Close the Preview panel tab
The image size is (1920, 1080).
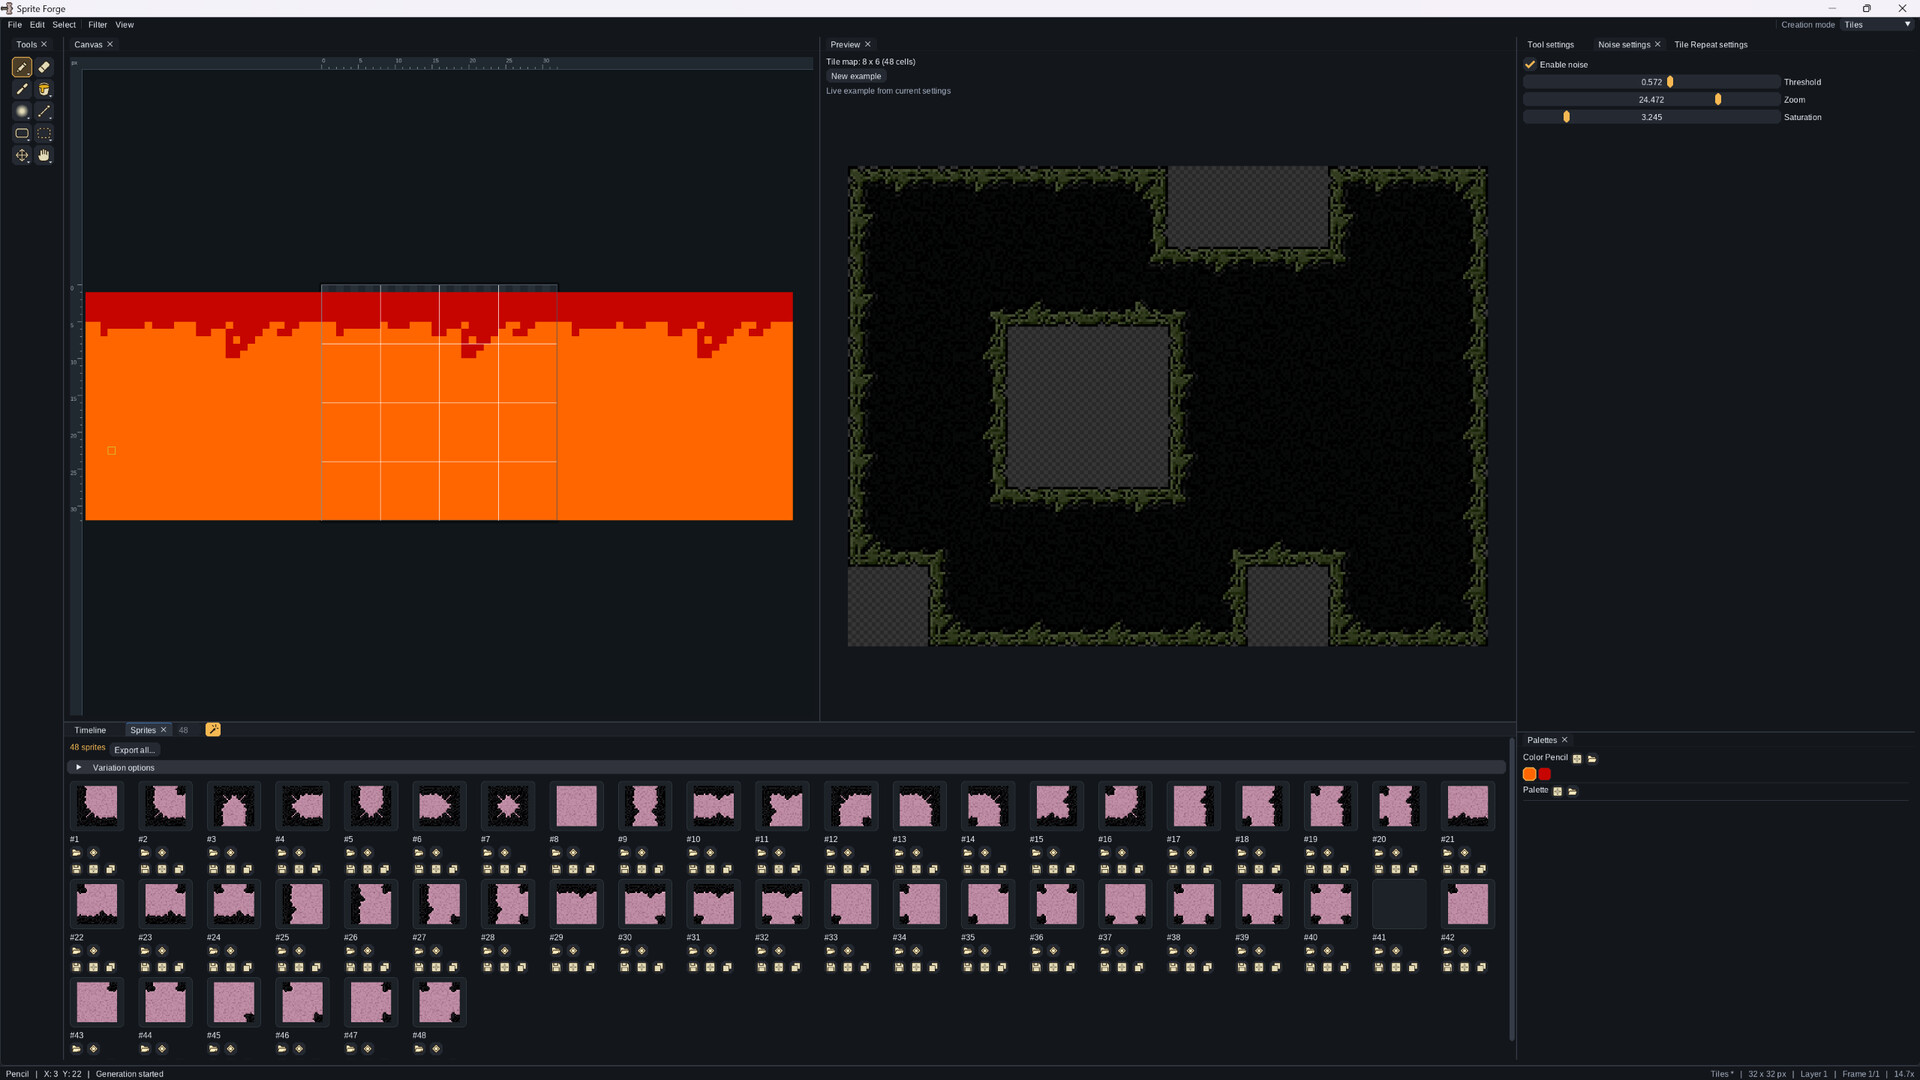coord(868,45)
